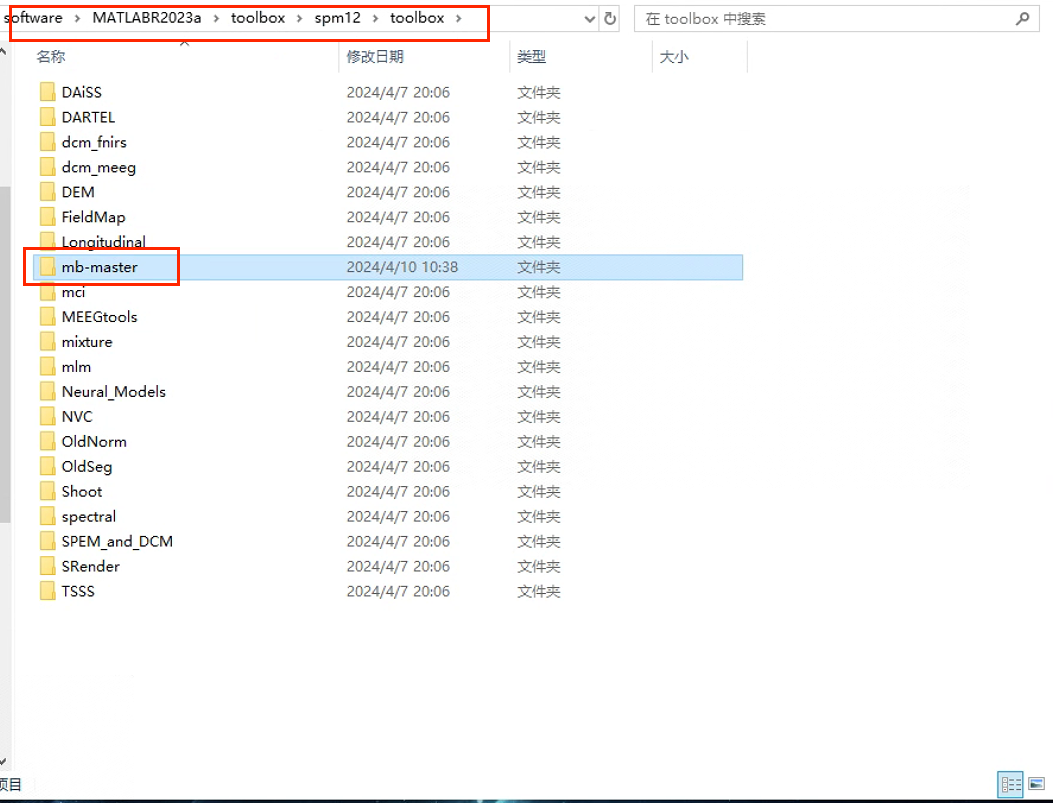Sort by 修改日期 column header
Viewport: 1053px width, 803px height.
[x=375, y=56]
